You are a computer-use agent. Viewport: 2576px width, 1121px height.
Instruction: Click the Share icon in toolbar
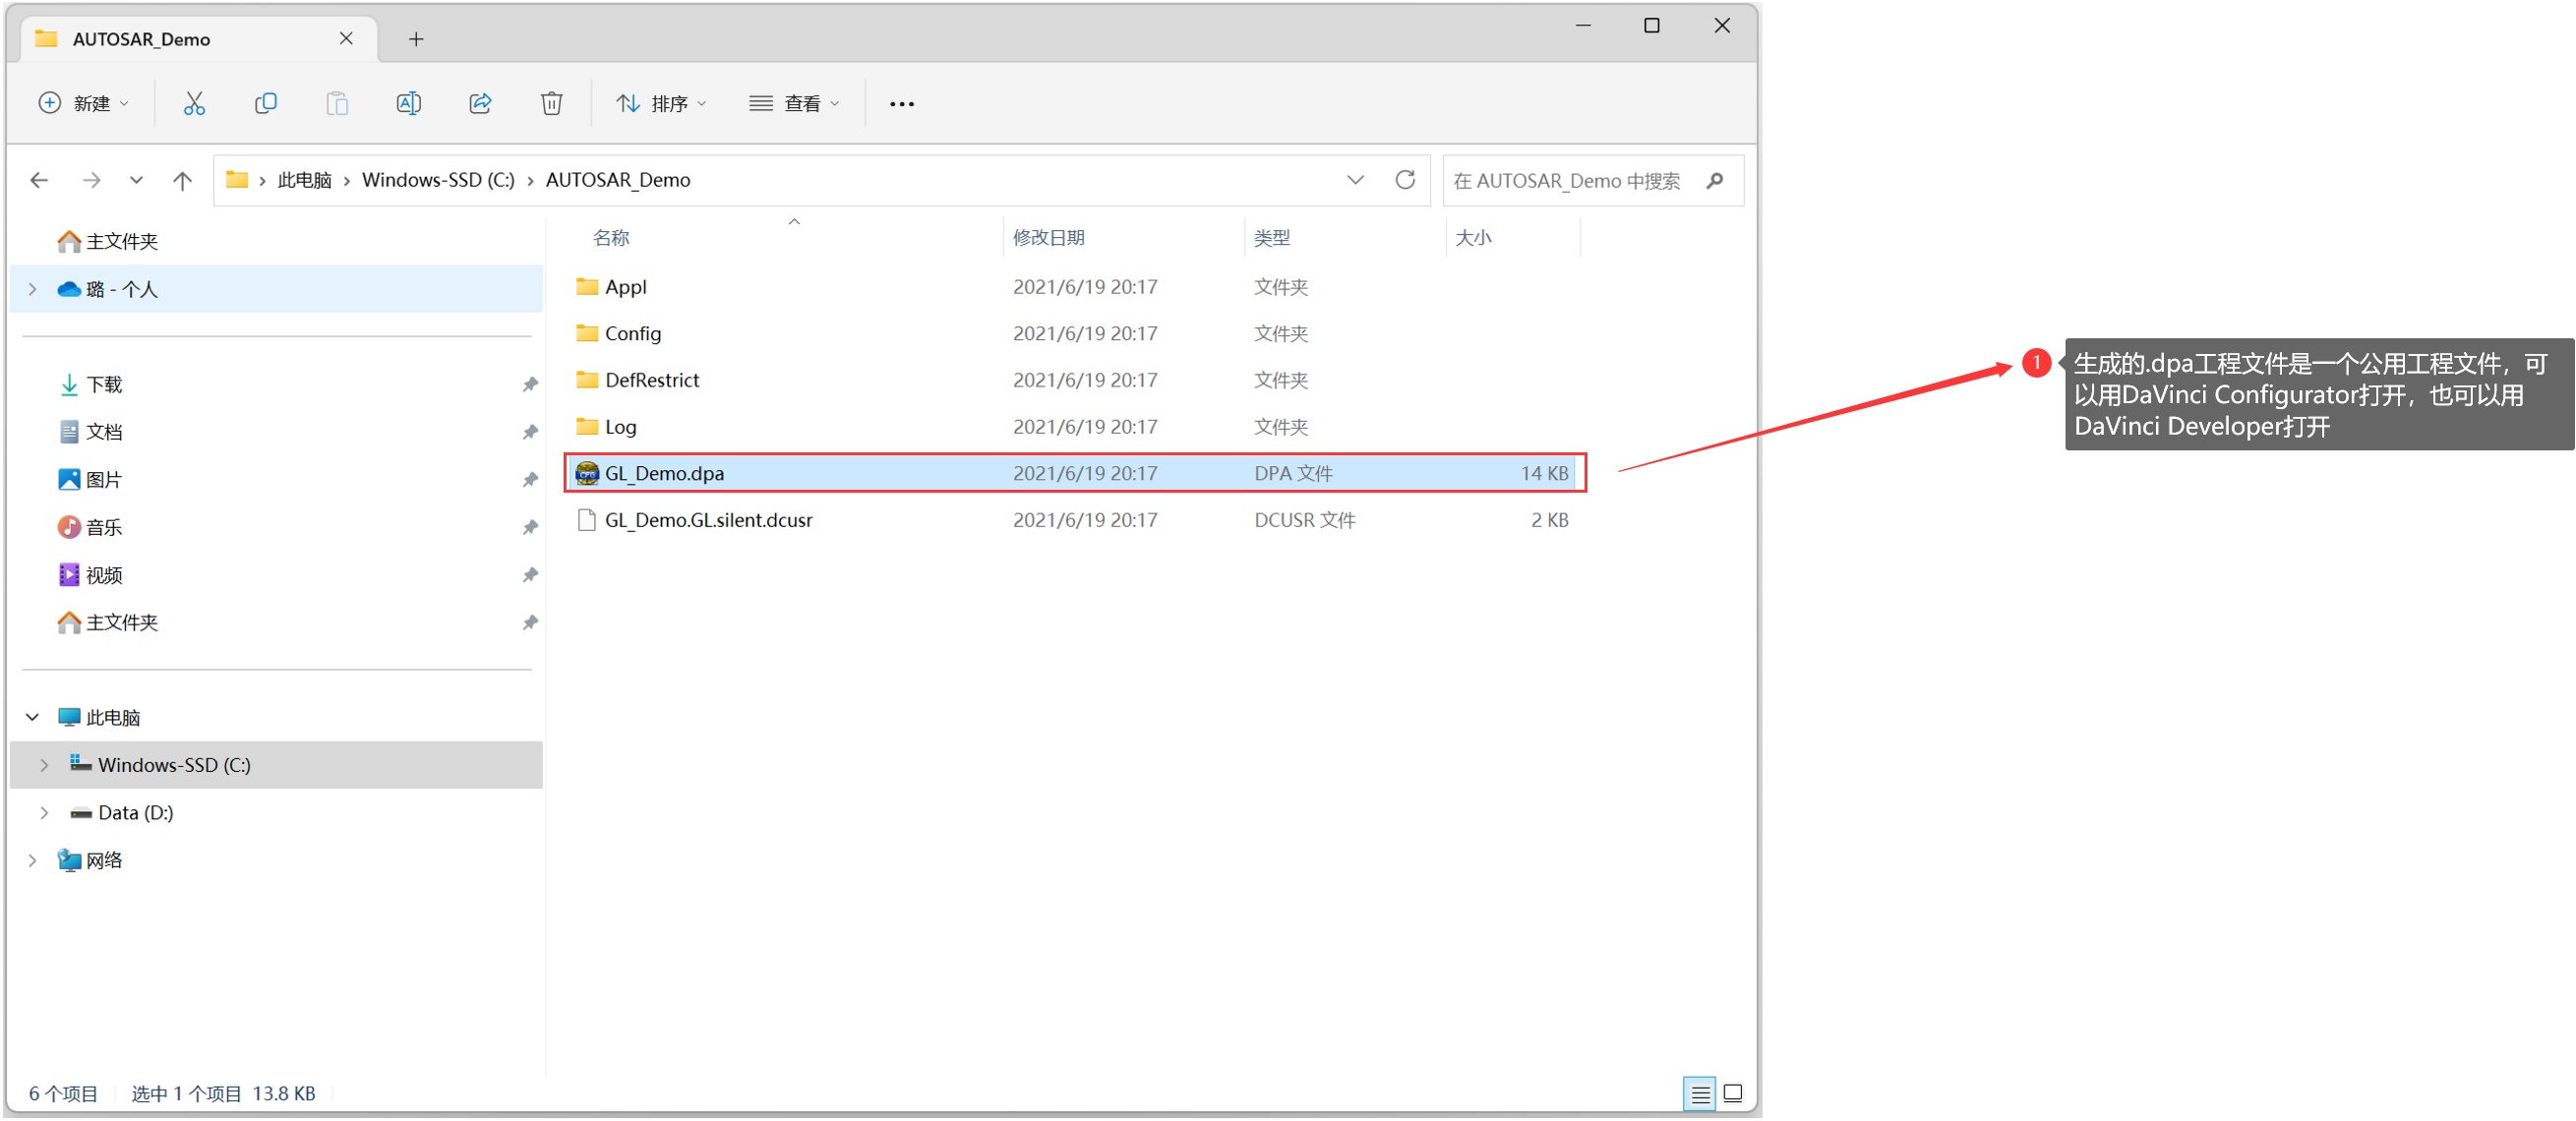pos(480,103)
